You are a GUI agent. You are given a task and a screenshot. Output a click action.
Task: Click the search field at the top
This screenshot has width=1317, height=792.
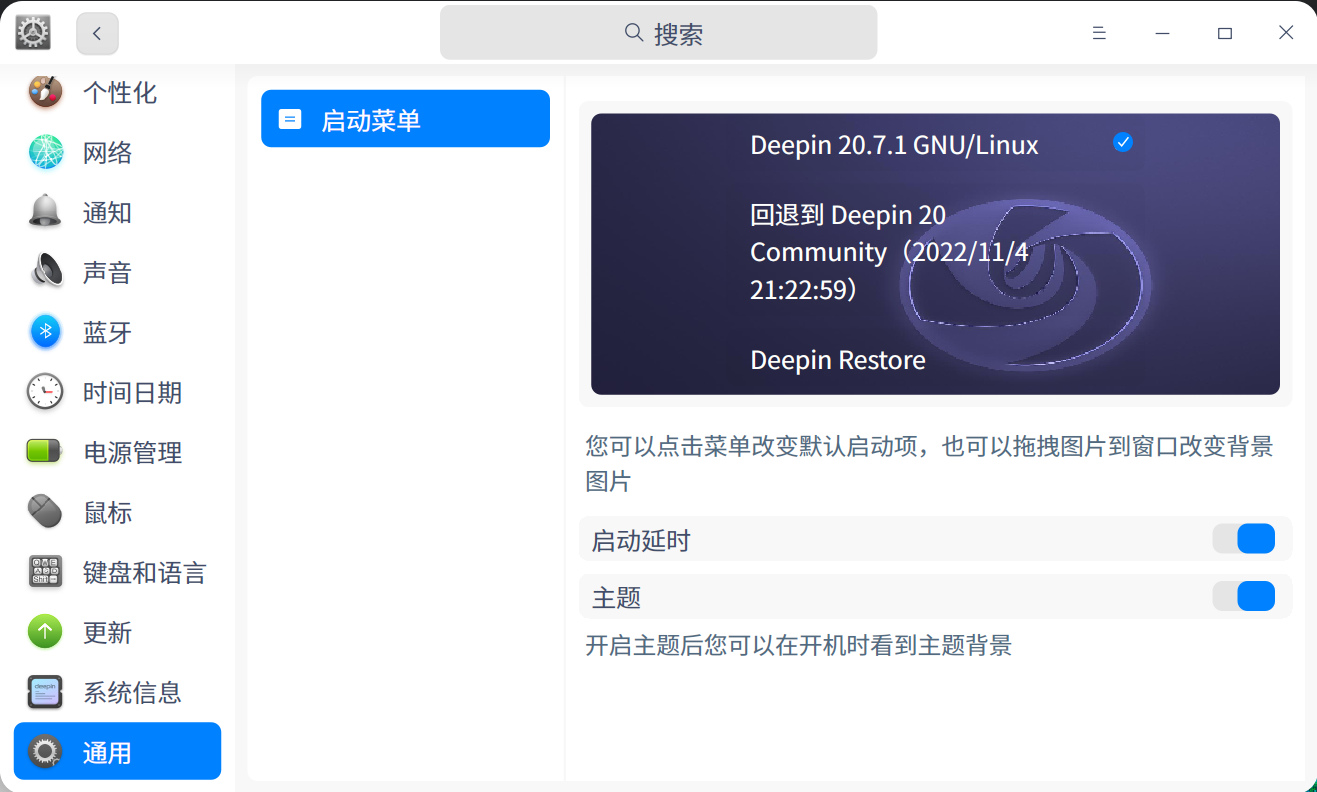coord(658,33)
